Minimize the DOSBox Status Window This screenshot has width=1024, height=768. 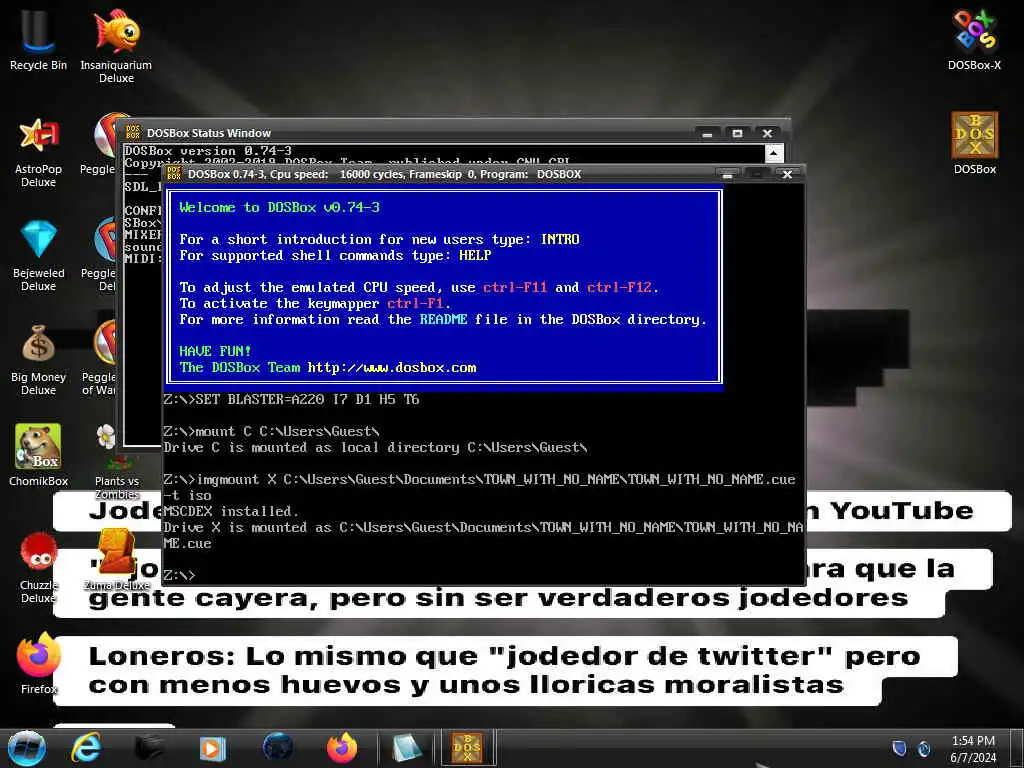[707, 133]
